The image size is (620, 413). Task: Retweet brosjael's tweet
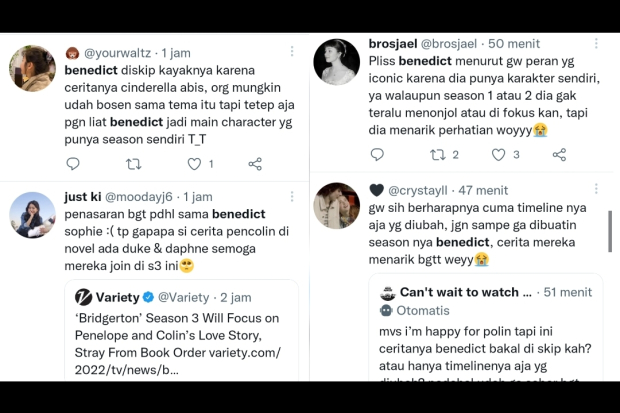click(438, 155)
